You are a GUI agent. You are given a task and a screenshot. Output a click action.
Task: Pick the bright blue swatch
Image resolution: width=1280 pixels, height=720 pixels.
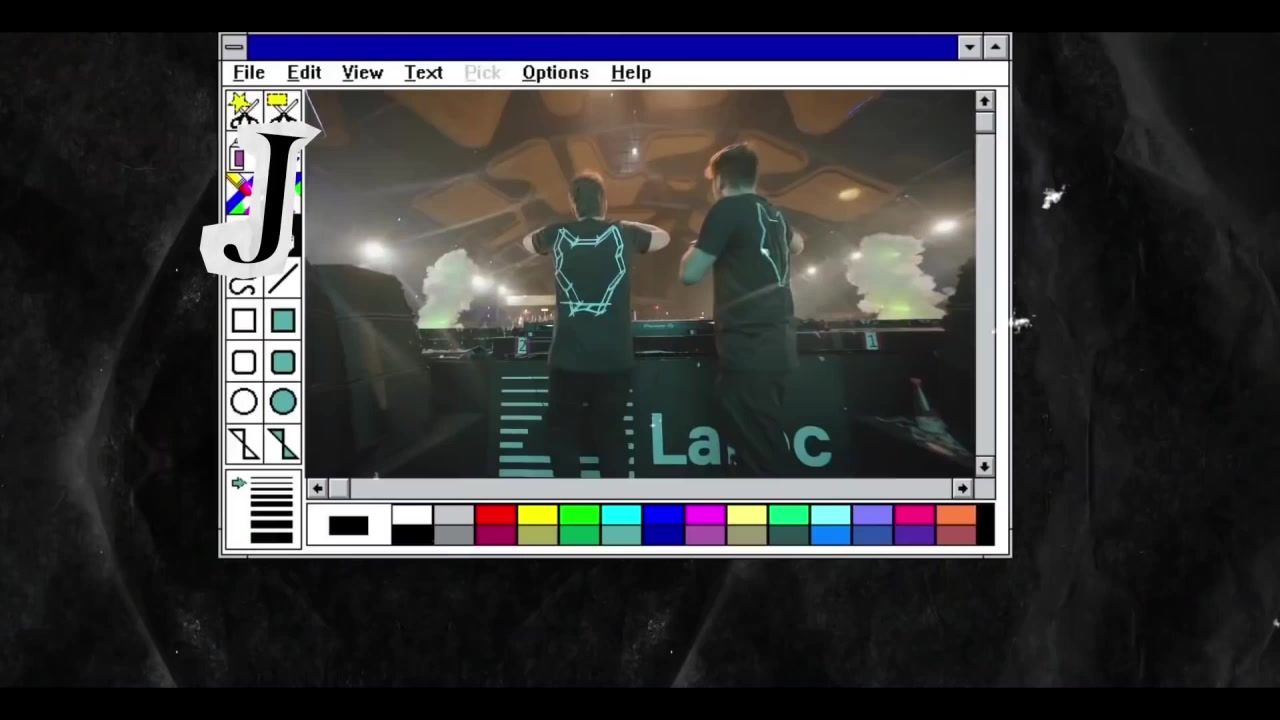[x=663, y=515]
